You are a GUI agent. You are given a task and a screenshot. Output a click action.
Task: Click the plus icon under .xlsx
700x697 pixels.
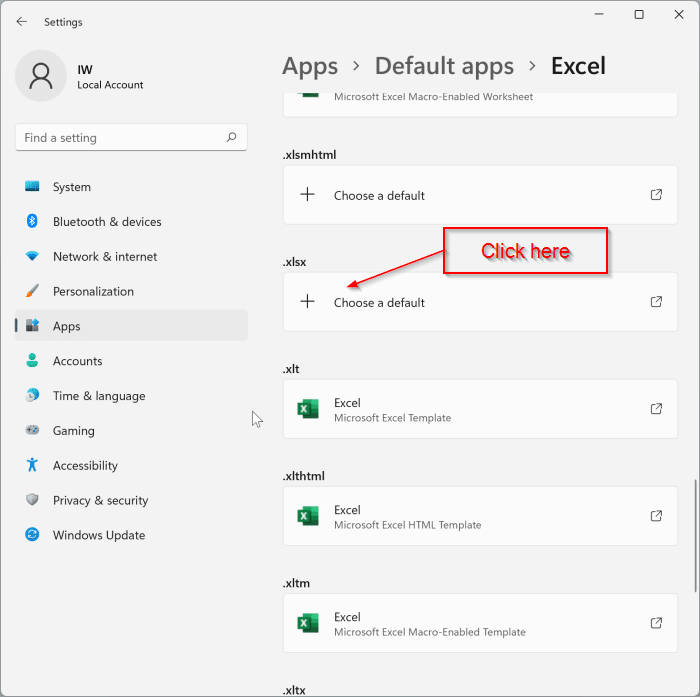tap(307, 302)
